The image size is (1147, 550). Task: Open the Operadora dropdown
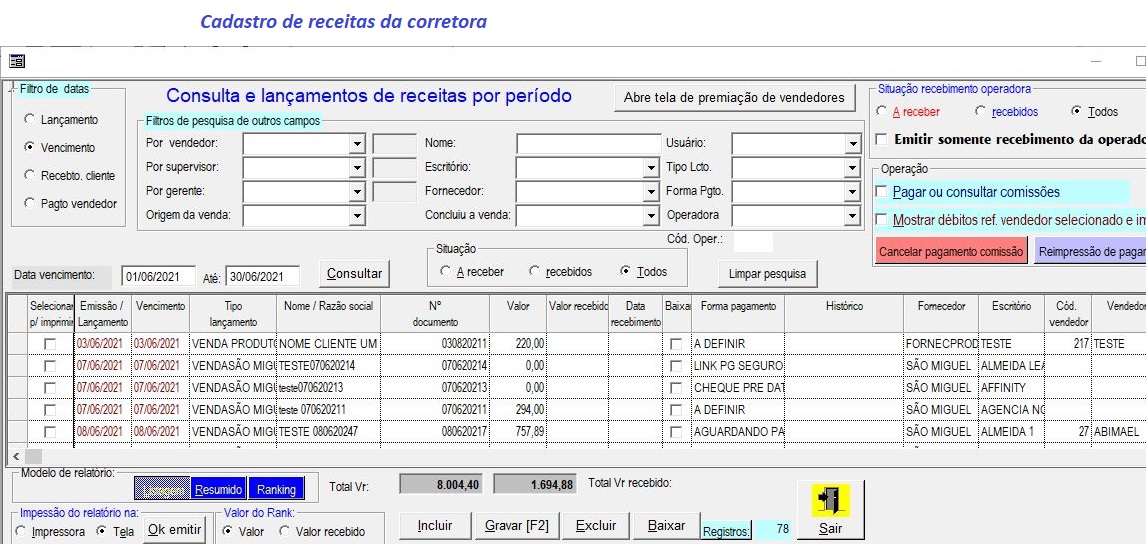(851, 216)
